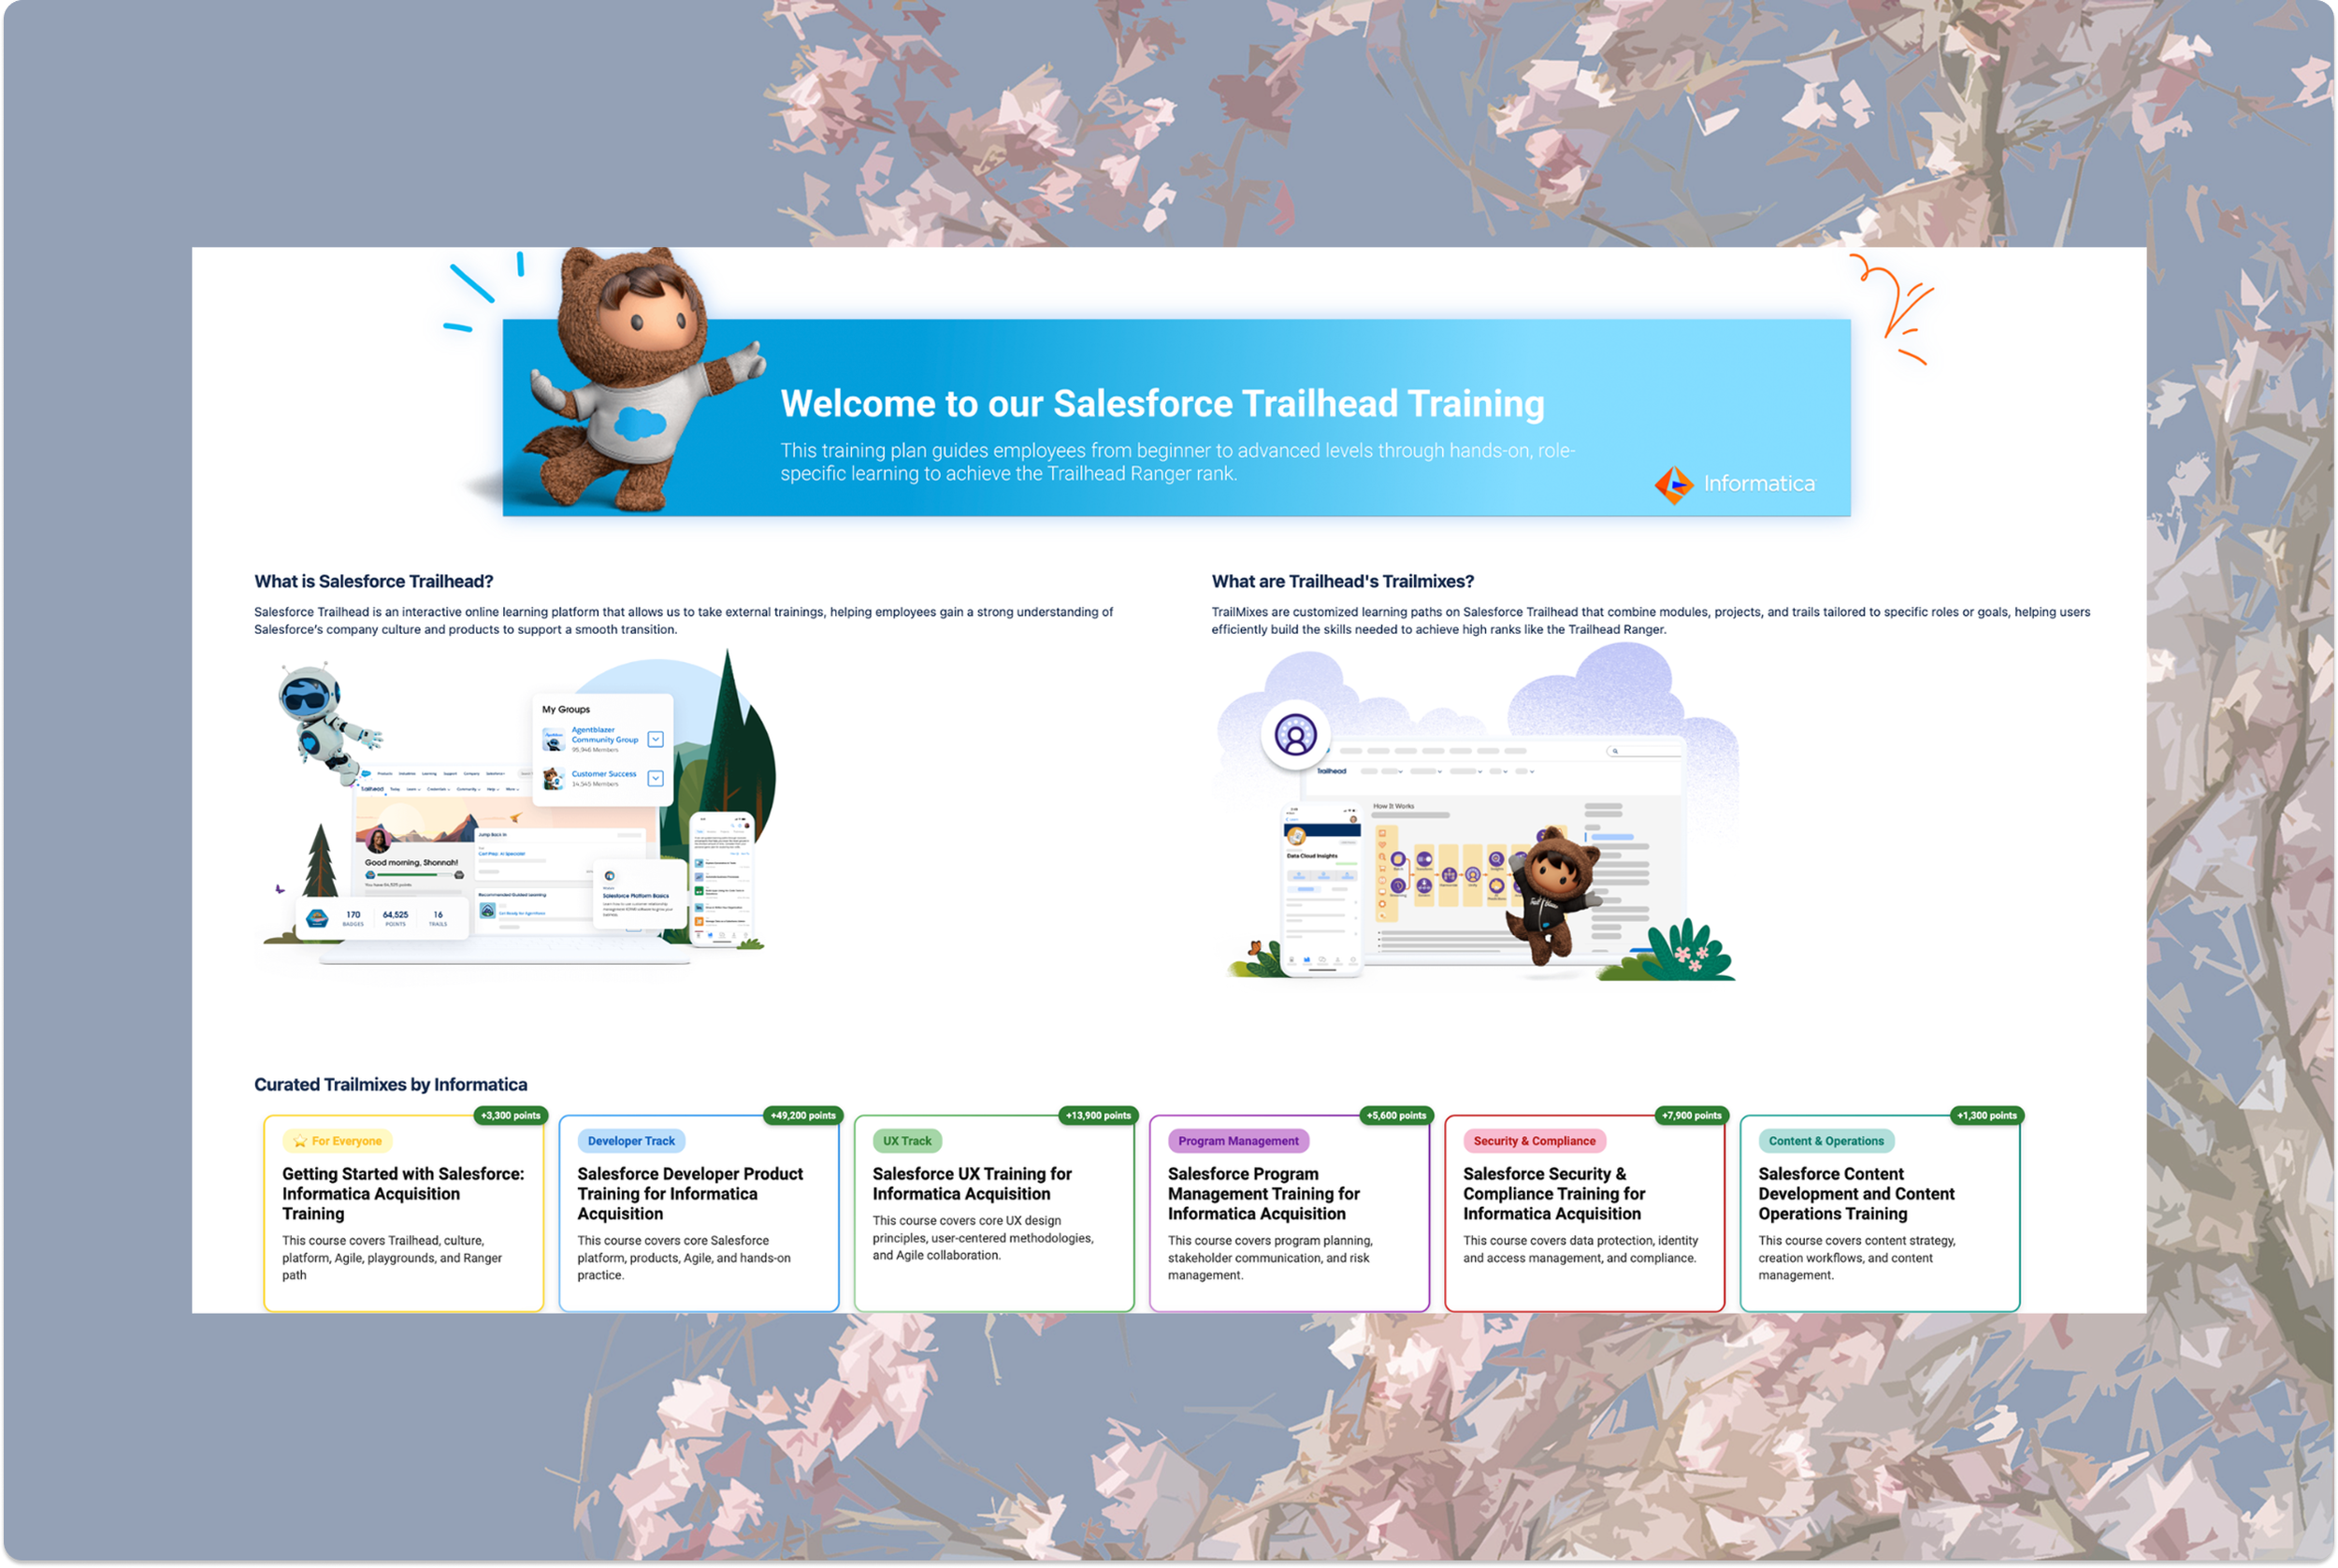Click the Developer Track tag
This screenshot has height=1568, width=2338.
631,1141
